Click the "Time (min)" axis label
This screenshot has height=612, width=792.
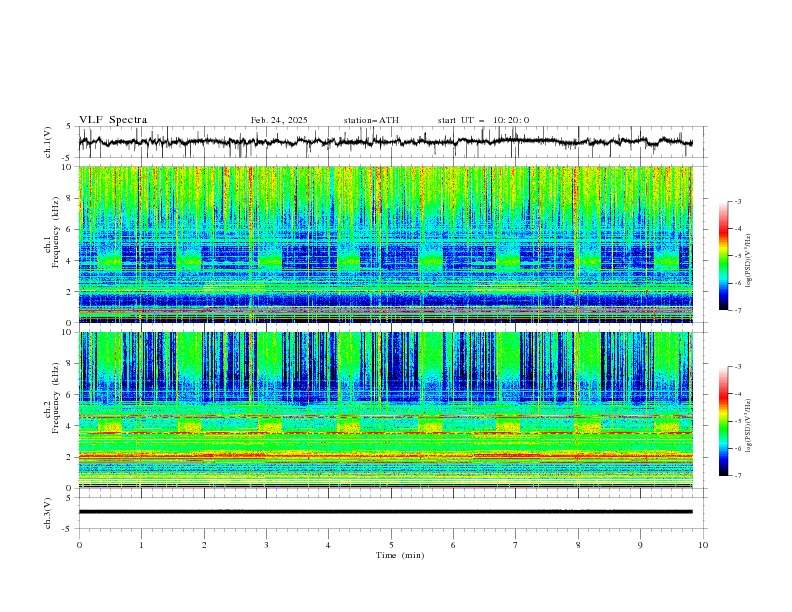(400, 555)
